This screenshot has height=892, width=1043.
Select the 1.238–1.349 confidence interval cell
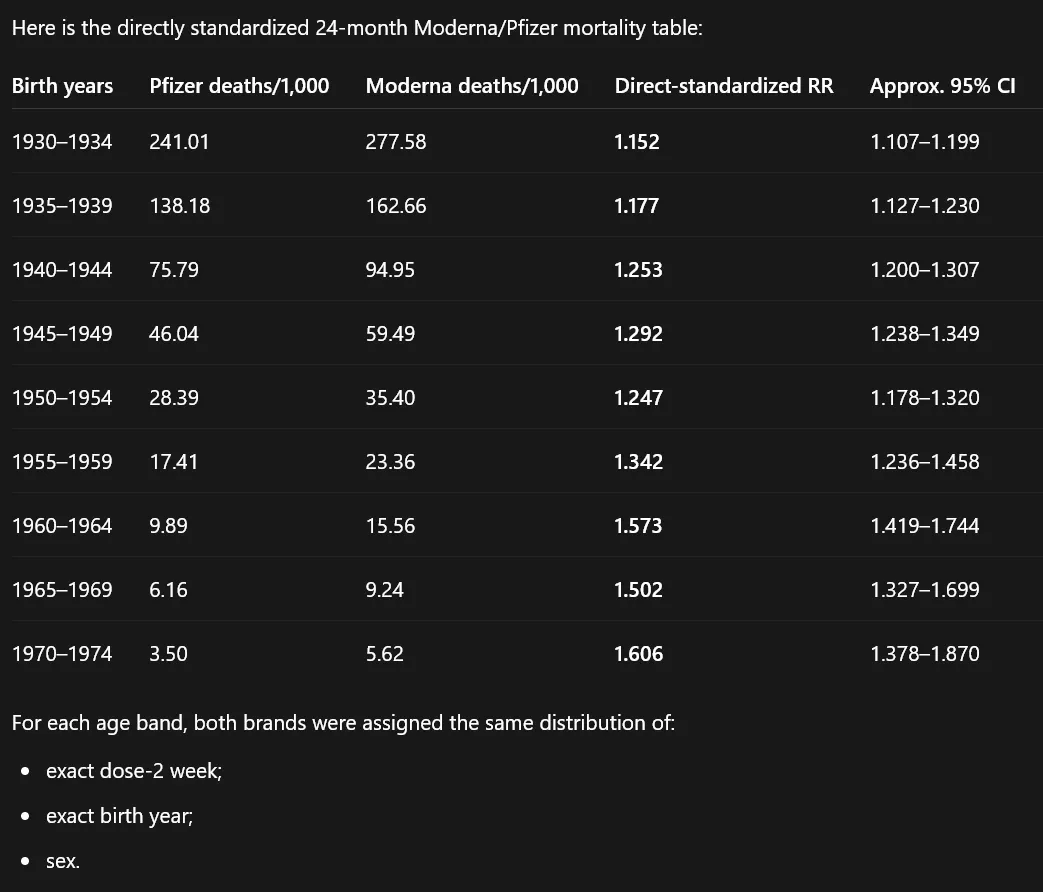[x=925, y=333]
